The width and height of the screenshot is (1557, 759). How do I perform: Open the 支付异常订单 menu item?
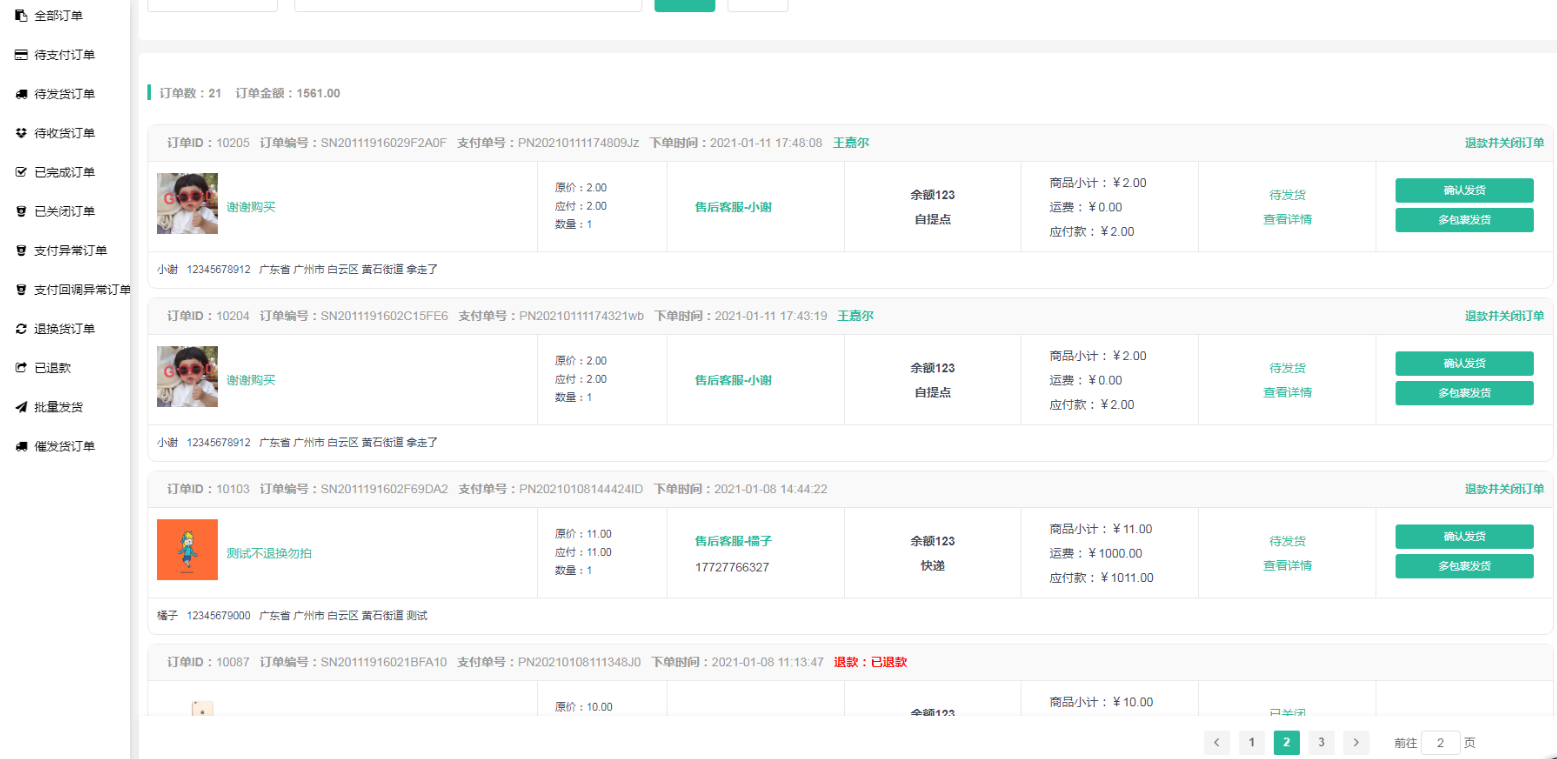click(70, 250)
